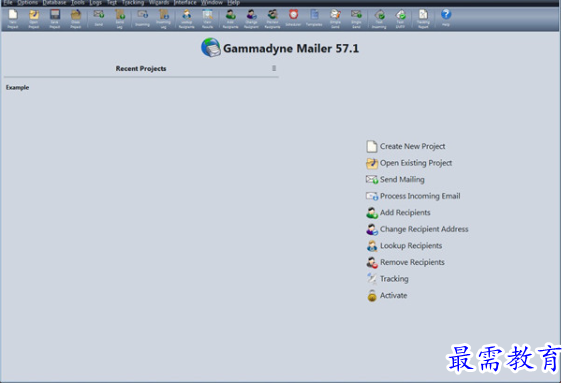Click the Single Send icon with green badge
570x390 pixels.
pyautogui.click(x=356, y=18)
